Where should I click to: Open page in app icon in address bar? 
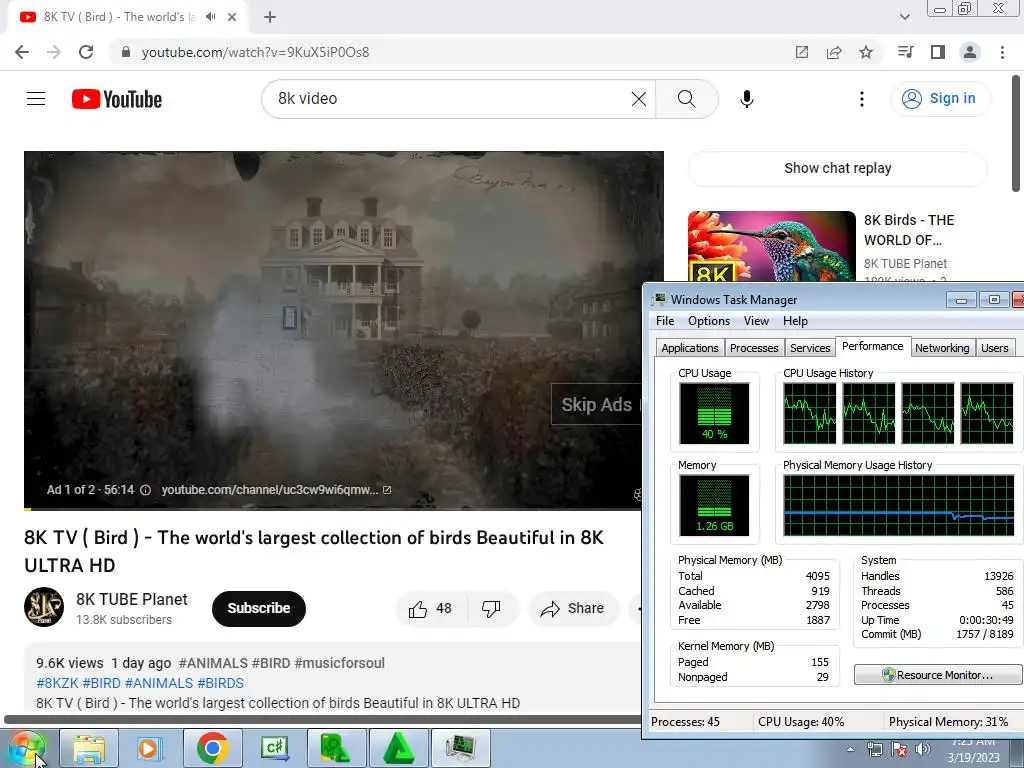pos(802,52)
